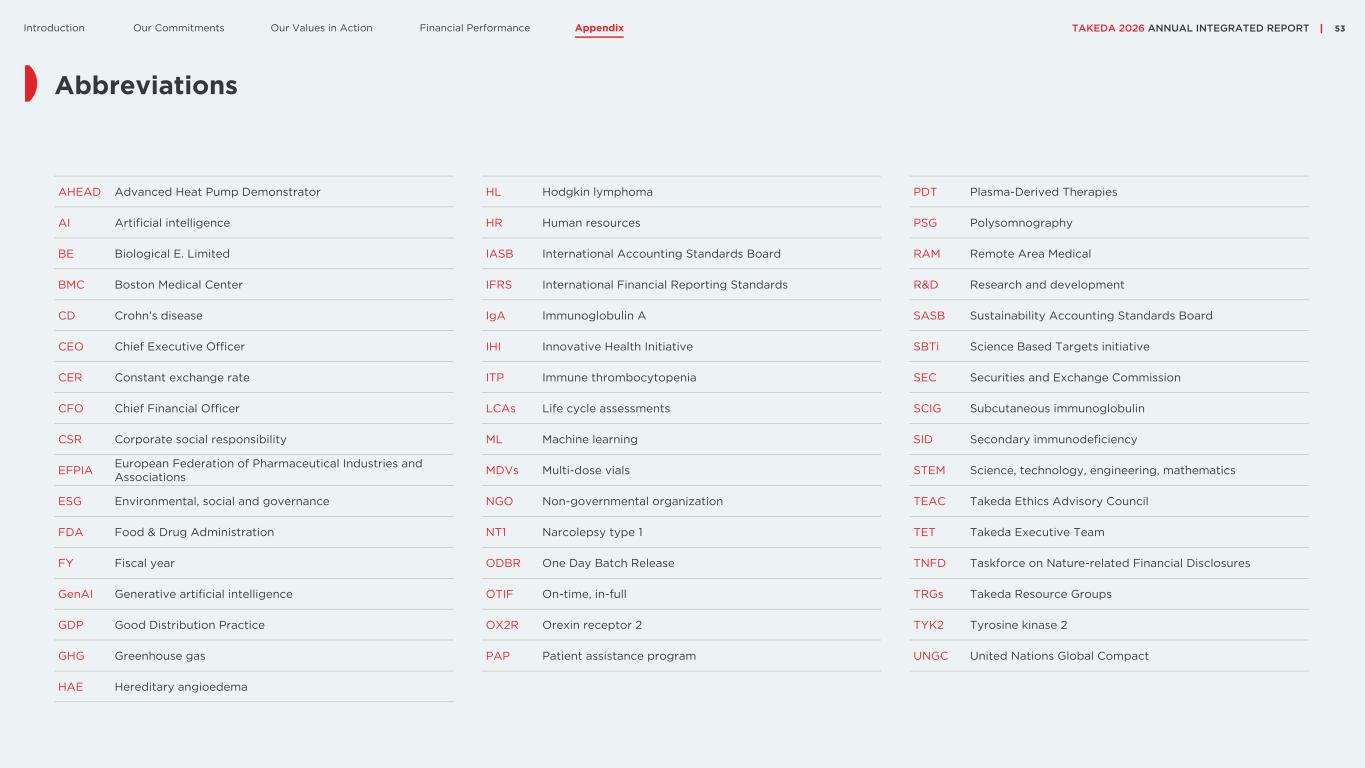Select the ODBR abbreviation
This screenshot has width=1365, height=768.
[x=503, y=564]
